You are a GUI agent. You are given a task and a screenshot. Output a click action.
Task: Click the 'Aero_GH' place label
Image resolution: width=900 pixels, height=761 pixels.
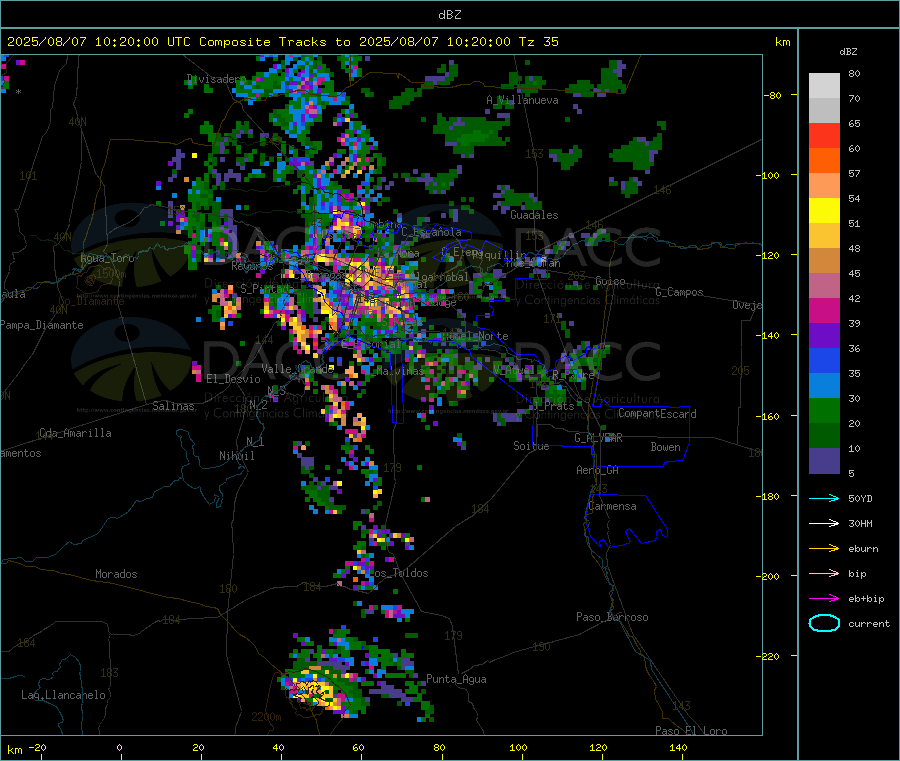(x=598, y=470)
